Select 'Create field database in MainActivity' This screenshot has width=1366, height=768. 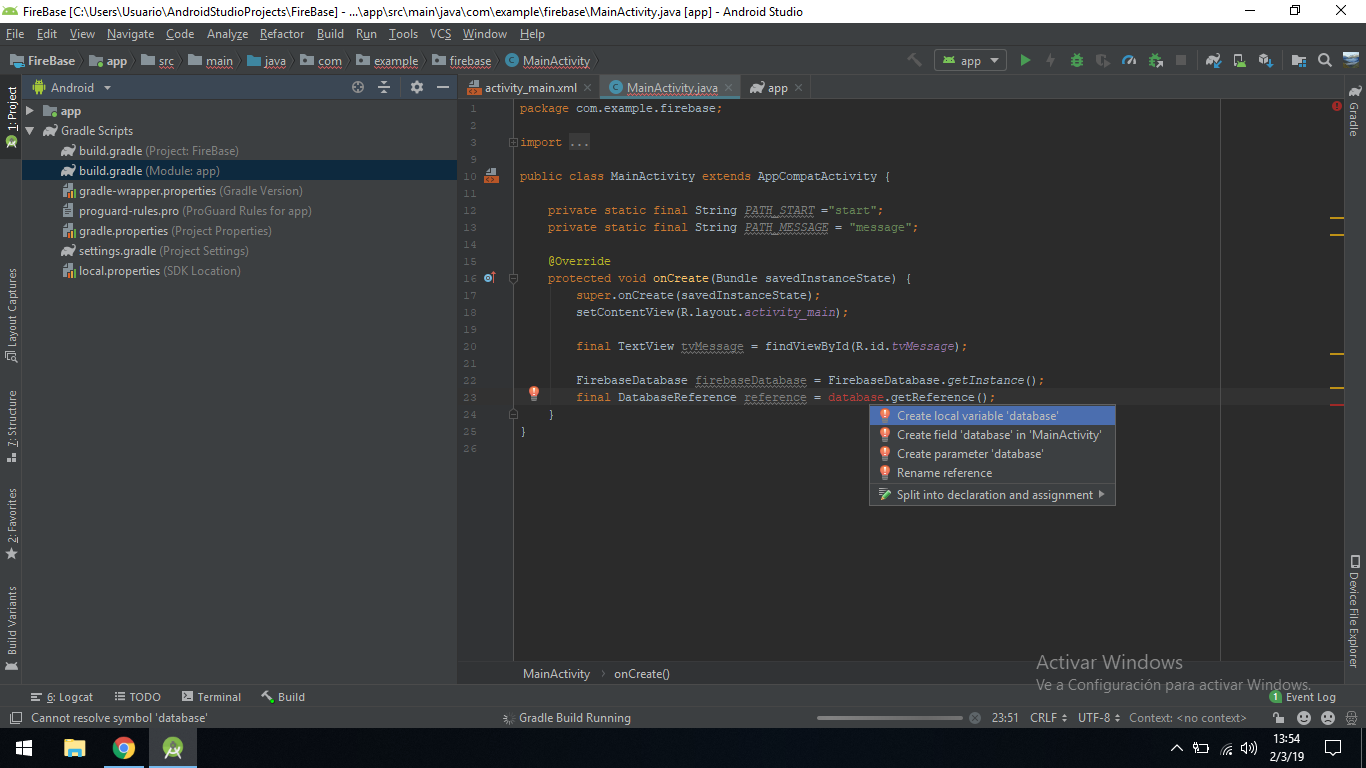[x=992, y=435]
